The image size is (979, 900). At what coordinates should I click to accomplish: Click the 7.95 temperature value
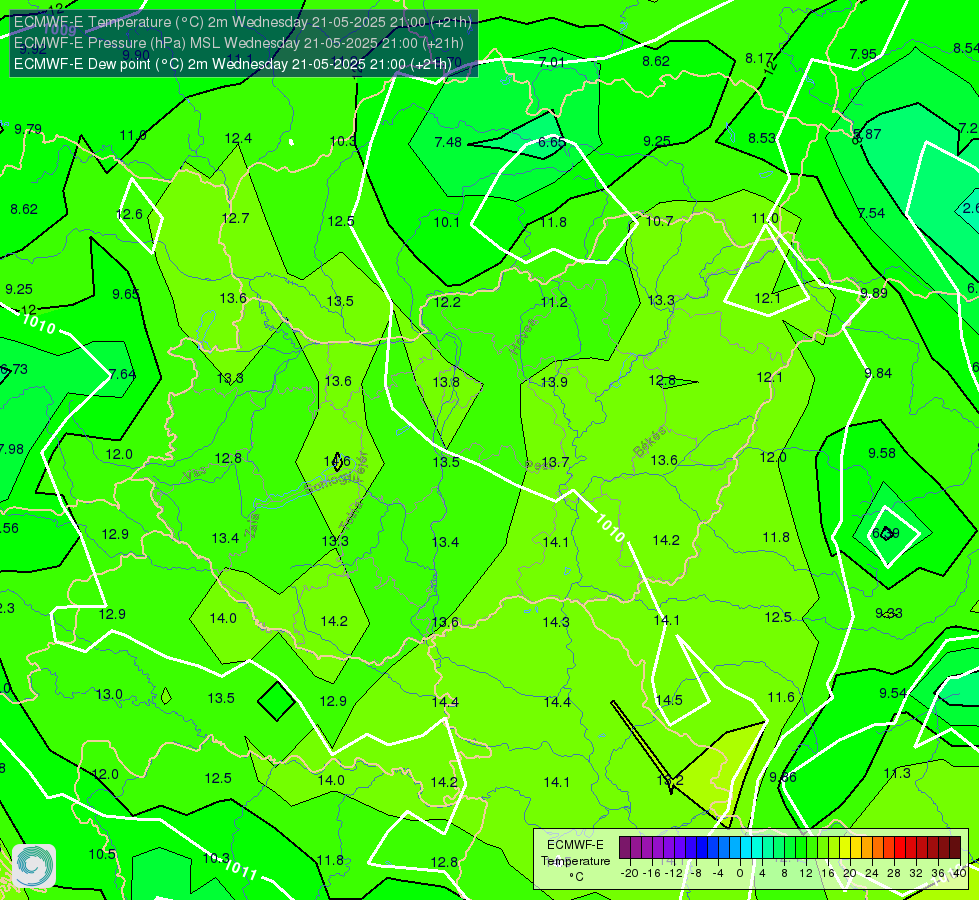pos(863,54)
